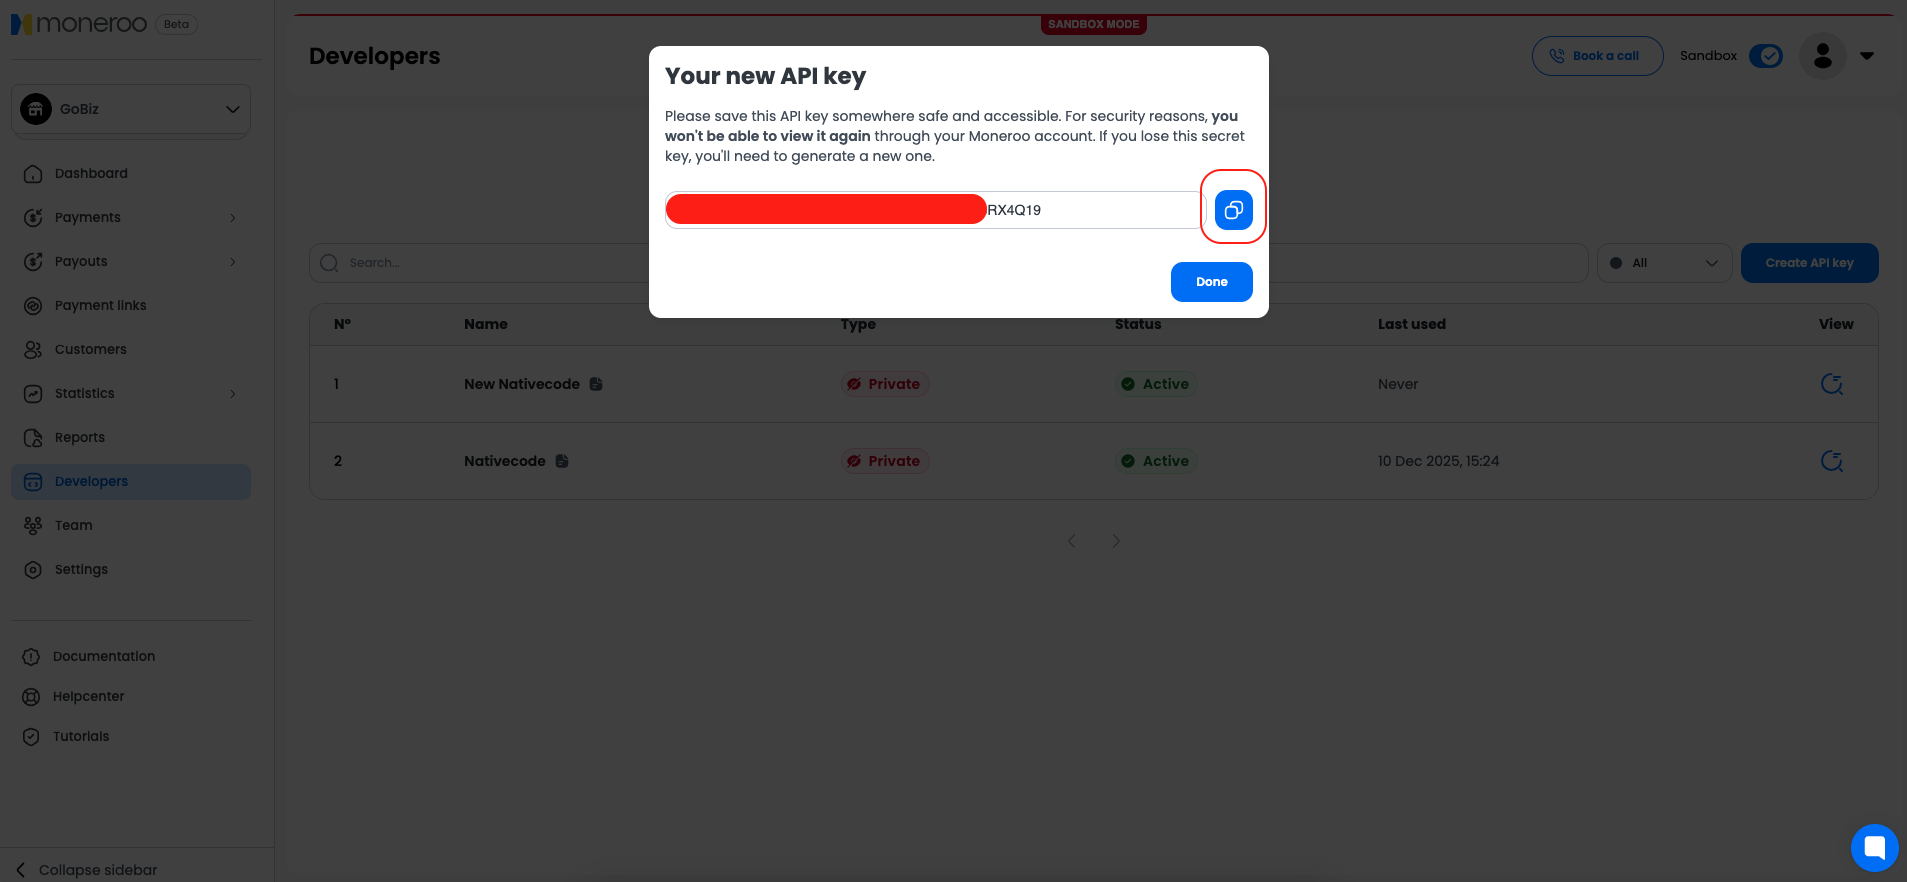Screen dimensions: 1907x882
Task: Open the account menu caret arrow
Action: pos(1867,56)
